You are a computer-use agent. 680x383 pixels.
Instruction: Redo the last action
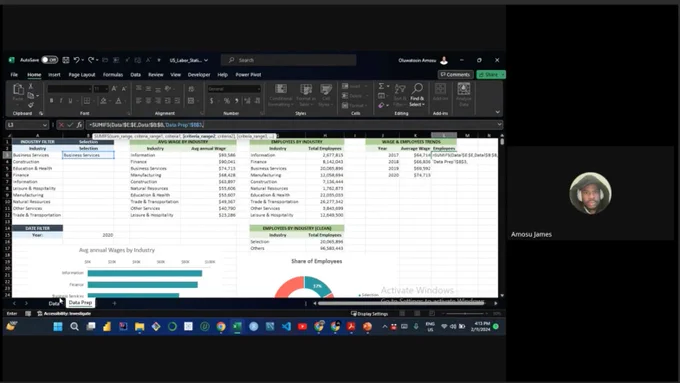[91, 60]
